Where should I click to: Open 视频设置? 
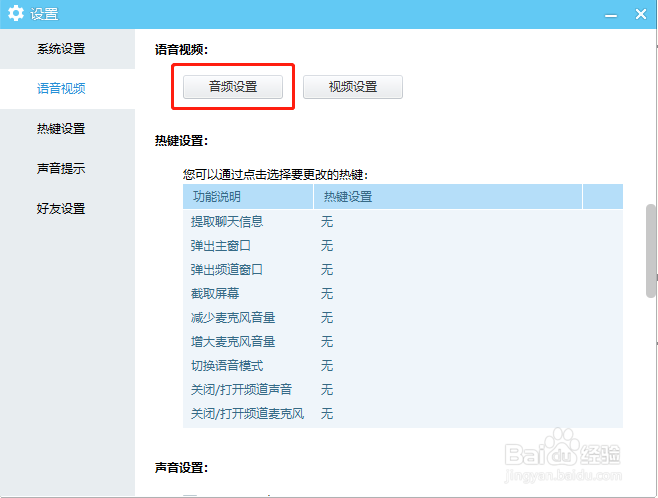[x=353, y=87]
